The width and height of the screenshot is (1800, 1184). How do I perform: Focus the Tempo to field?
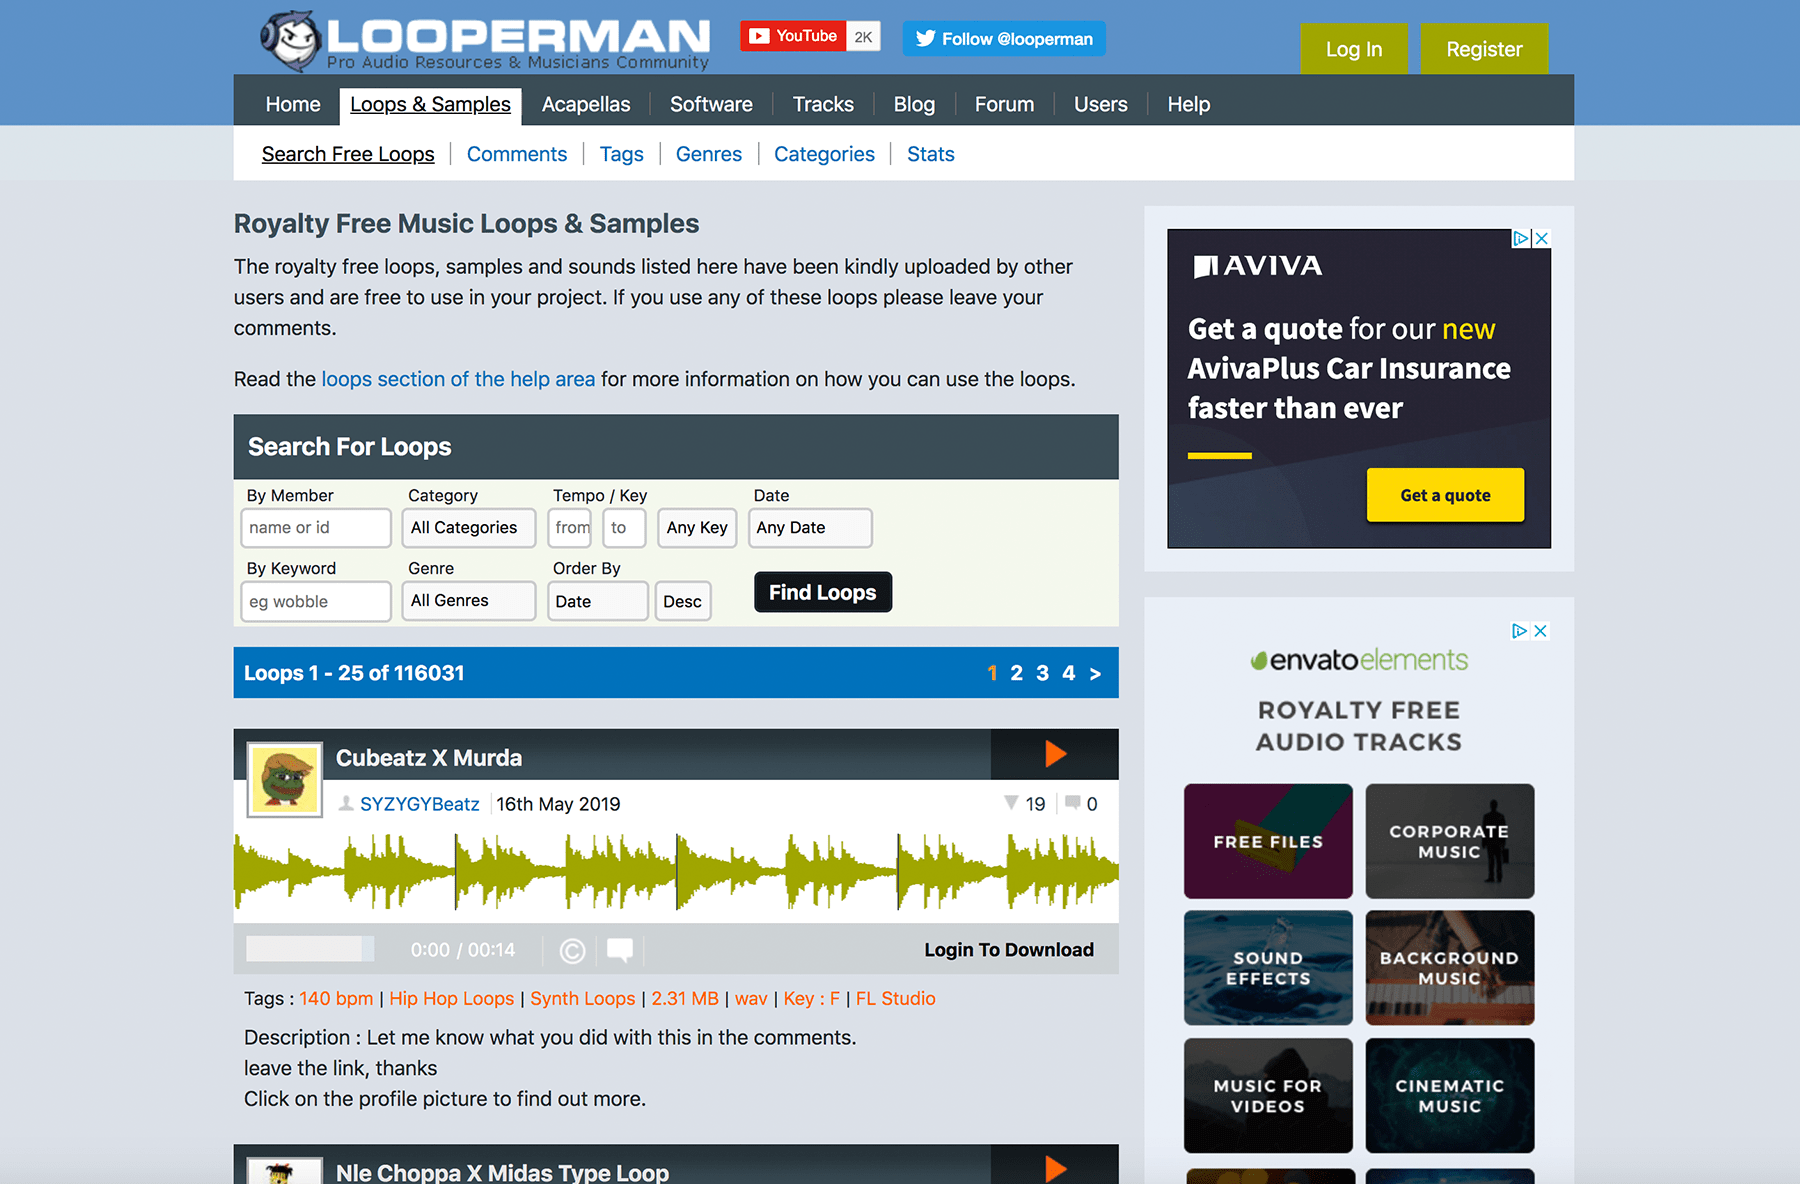coord(624,528)
